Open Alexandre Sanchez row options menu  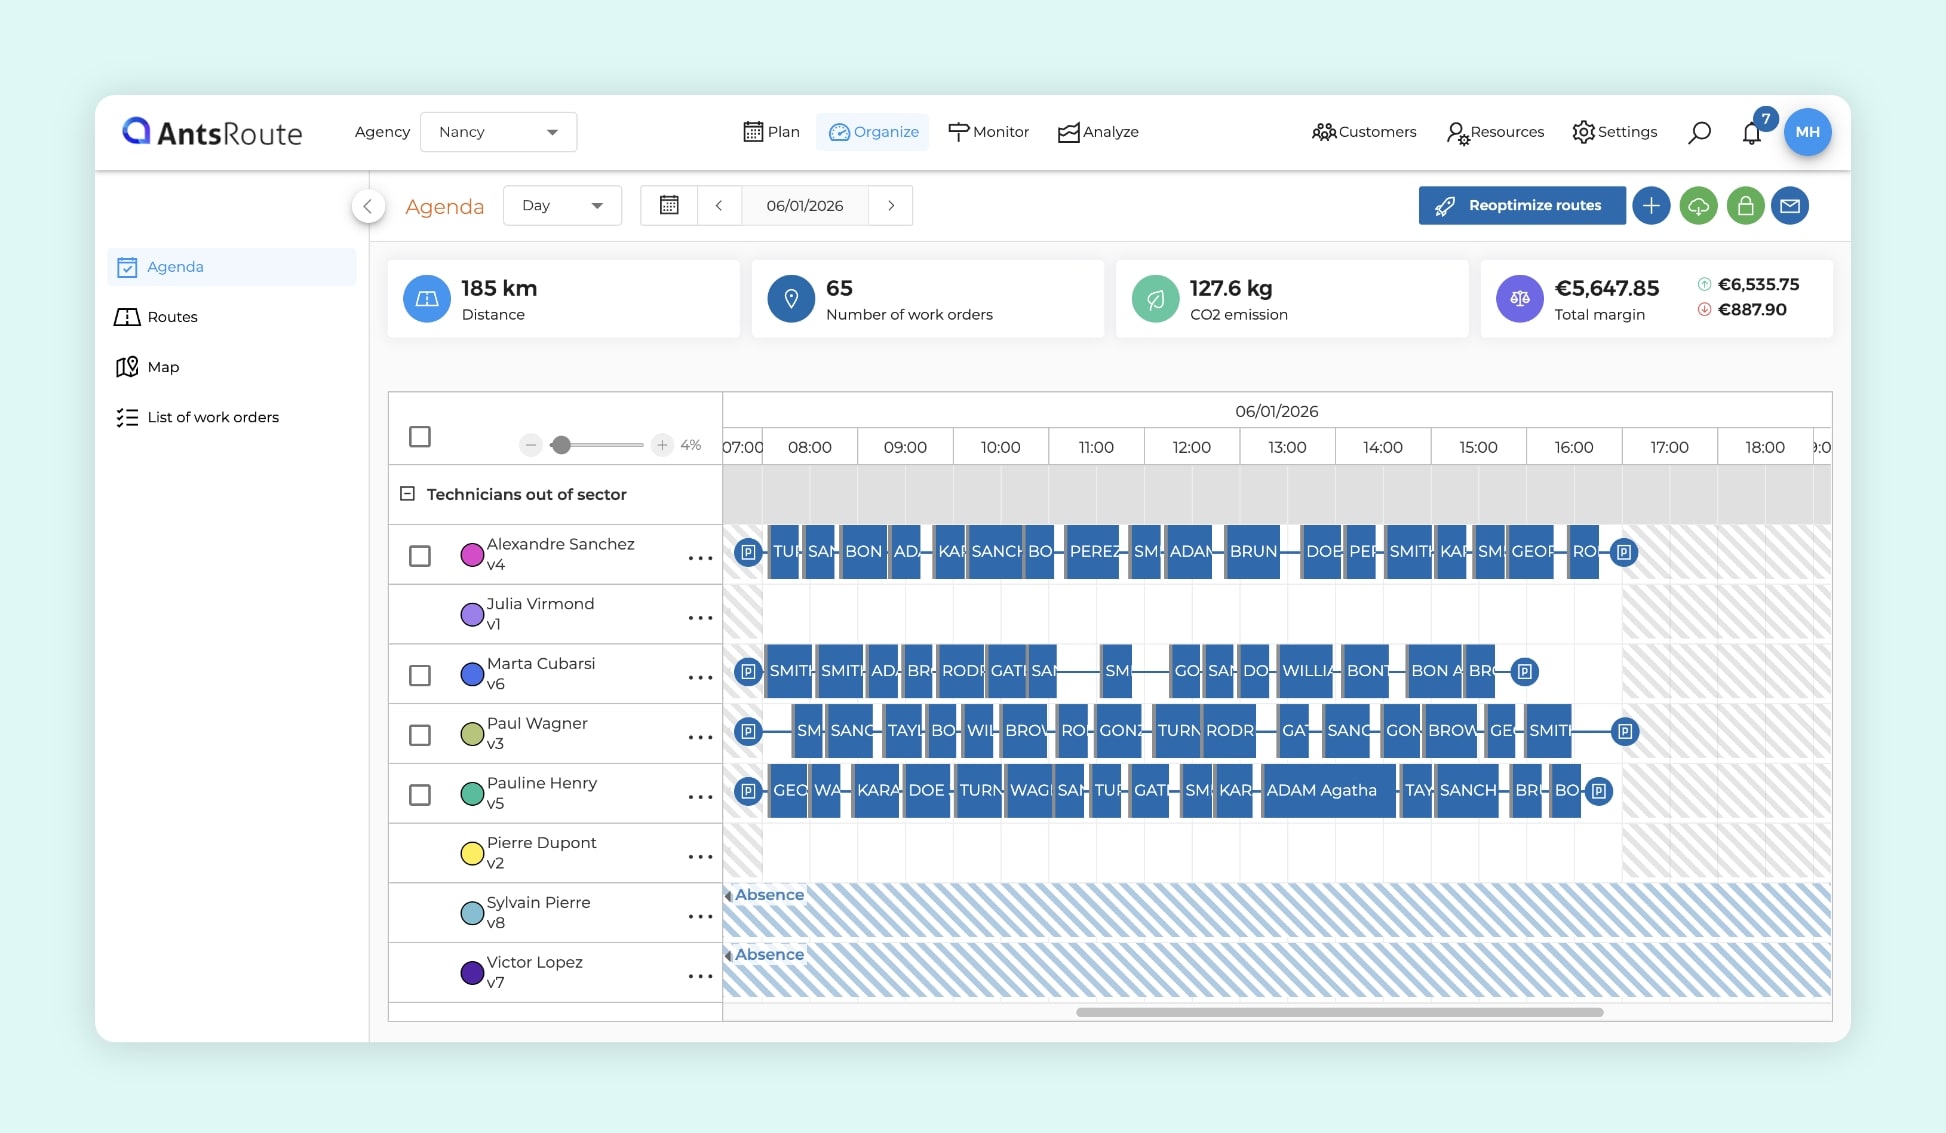(700, 557)
